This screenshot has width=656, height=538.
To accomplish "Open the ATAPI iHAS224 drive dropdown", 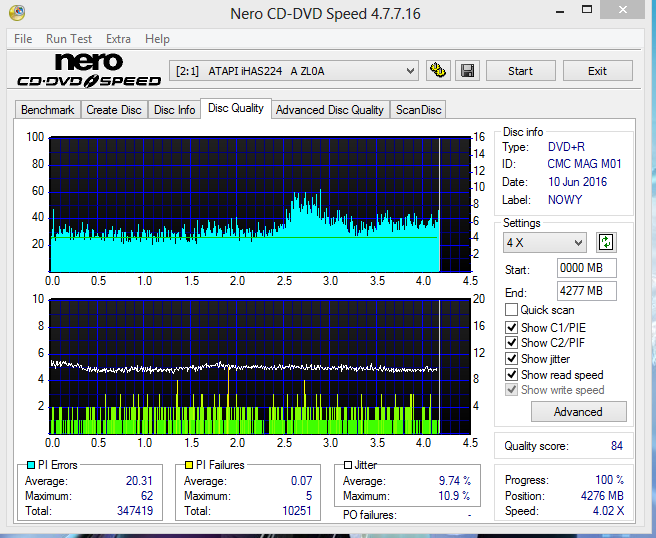I will point(294,71).
